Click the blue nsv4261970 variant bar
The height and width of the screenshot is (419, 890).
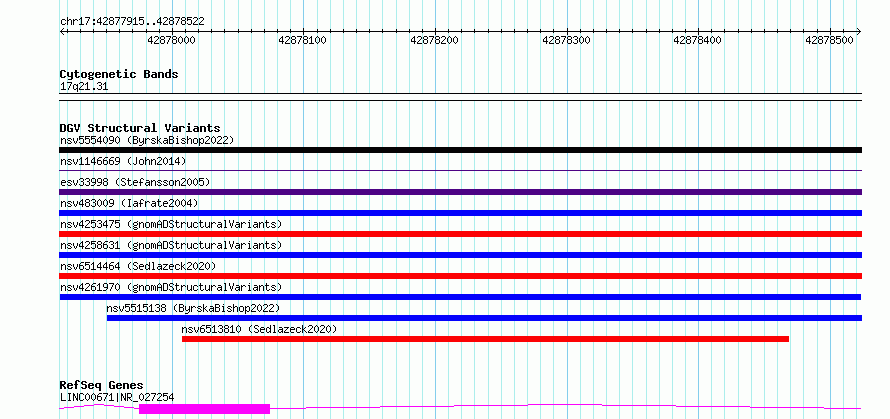click(460, 297)
